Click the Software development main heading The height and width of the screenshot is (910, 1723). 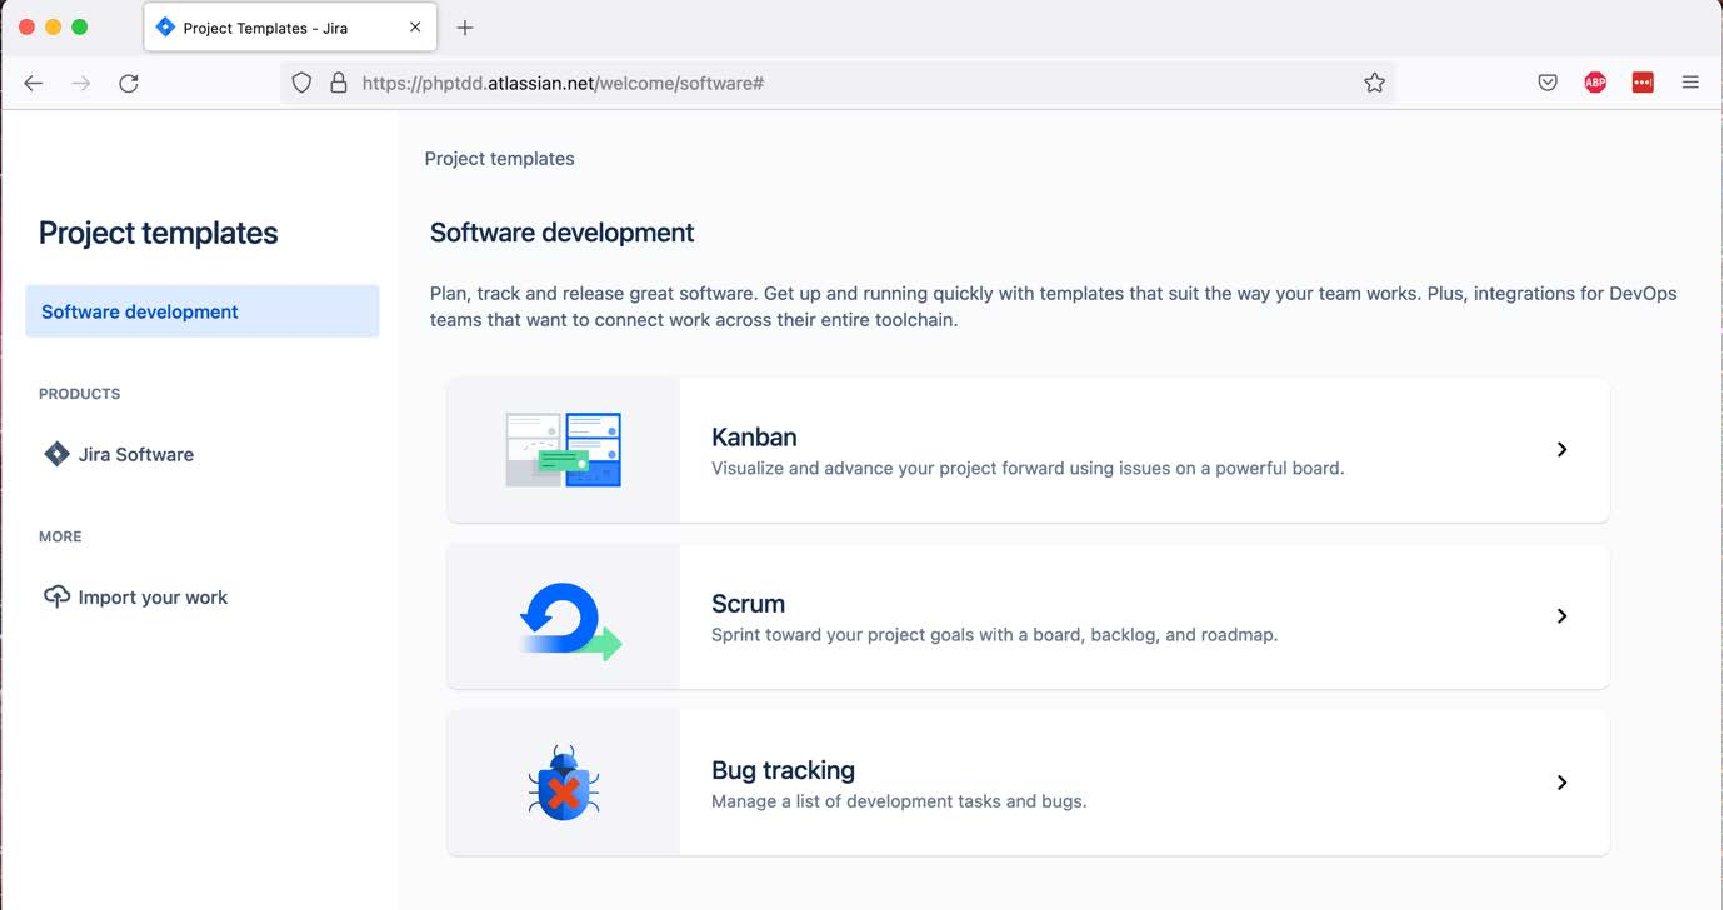[x=562, y=233]
